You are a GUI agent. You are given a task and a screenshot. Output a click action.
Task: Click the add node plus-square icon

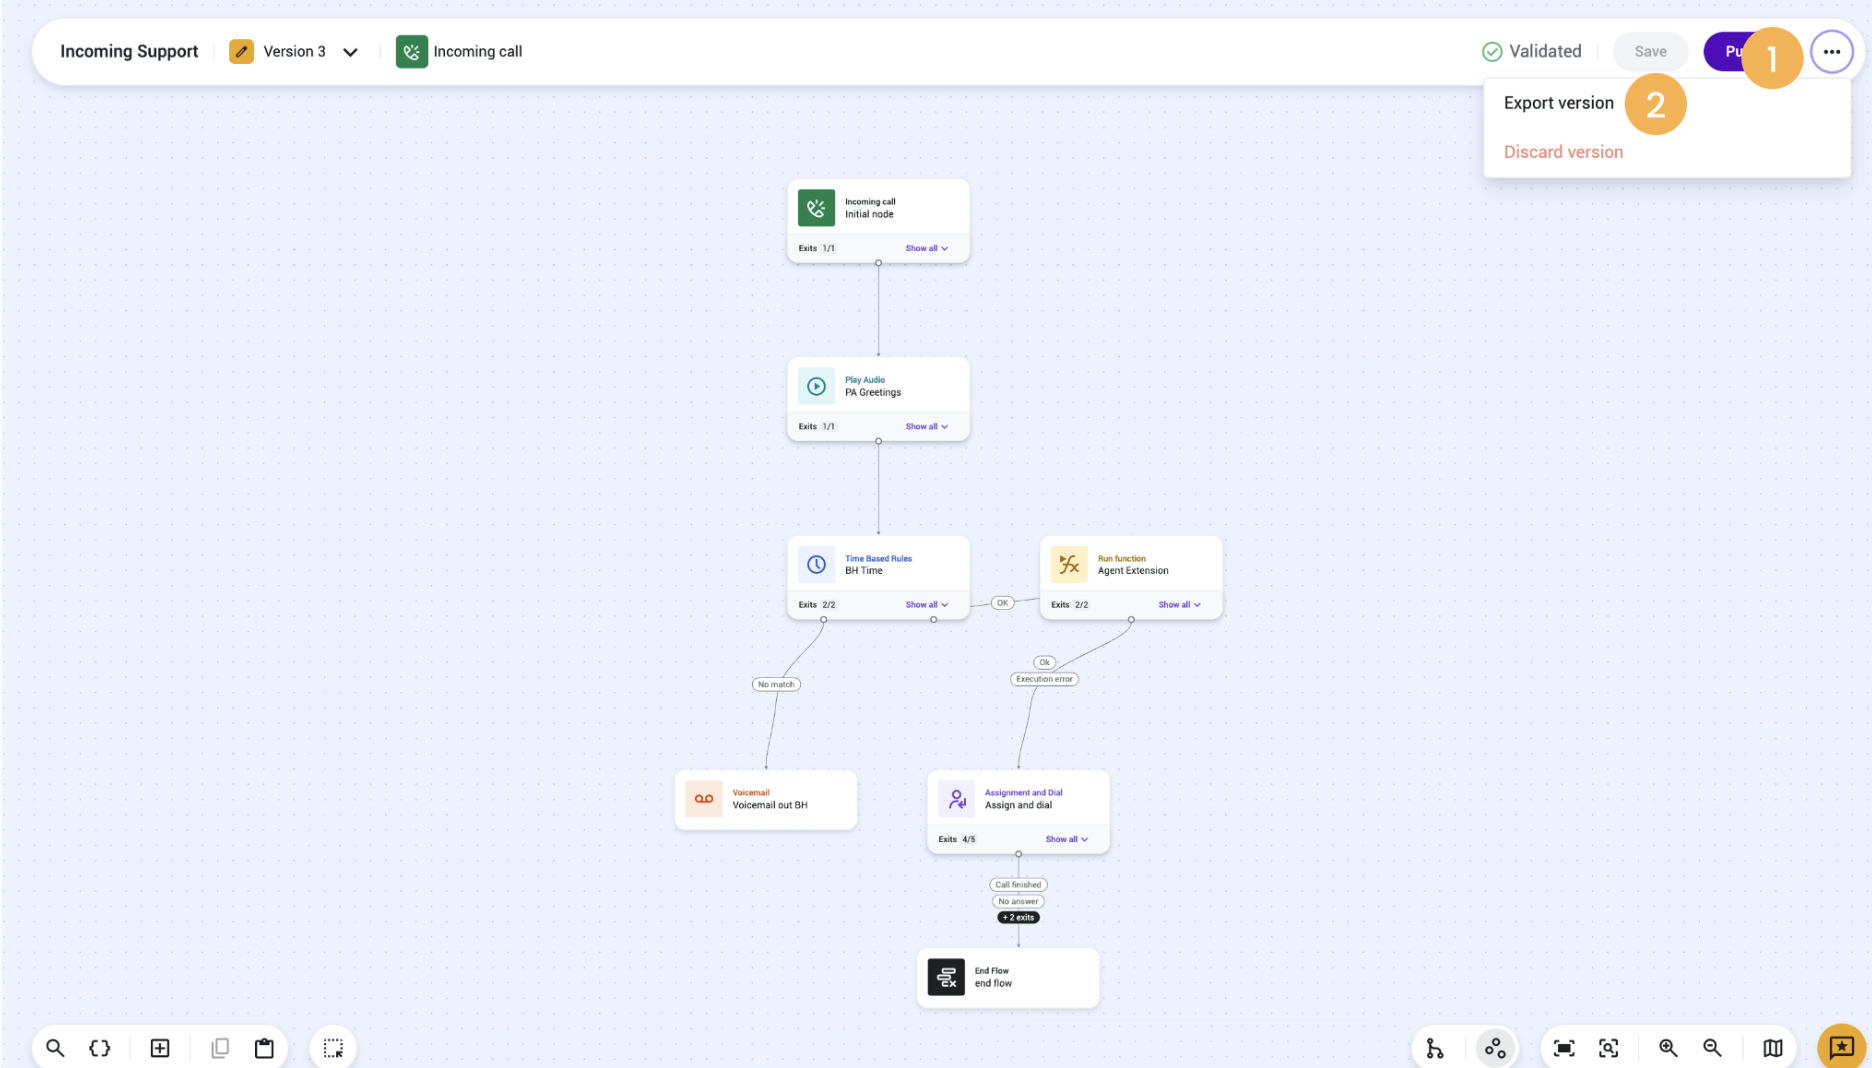(160, 1047)
